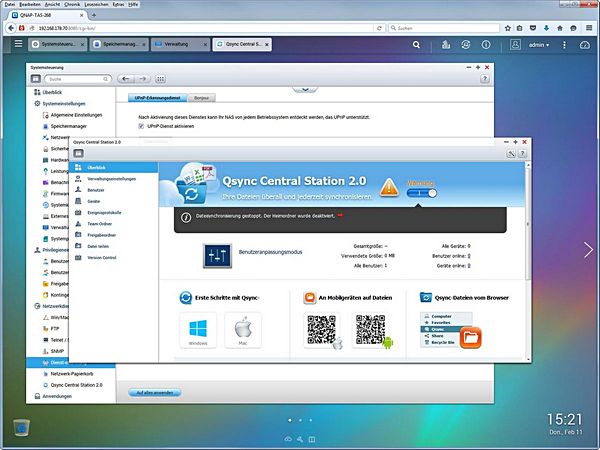Switch to the Verwaltung taskbar tab
Screen dimensions: 600x450
pyautogui.click(x=180, y=44)
